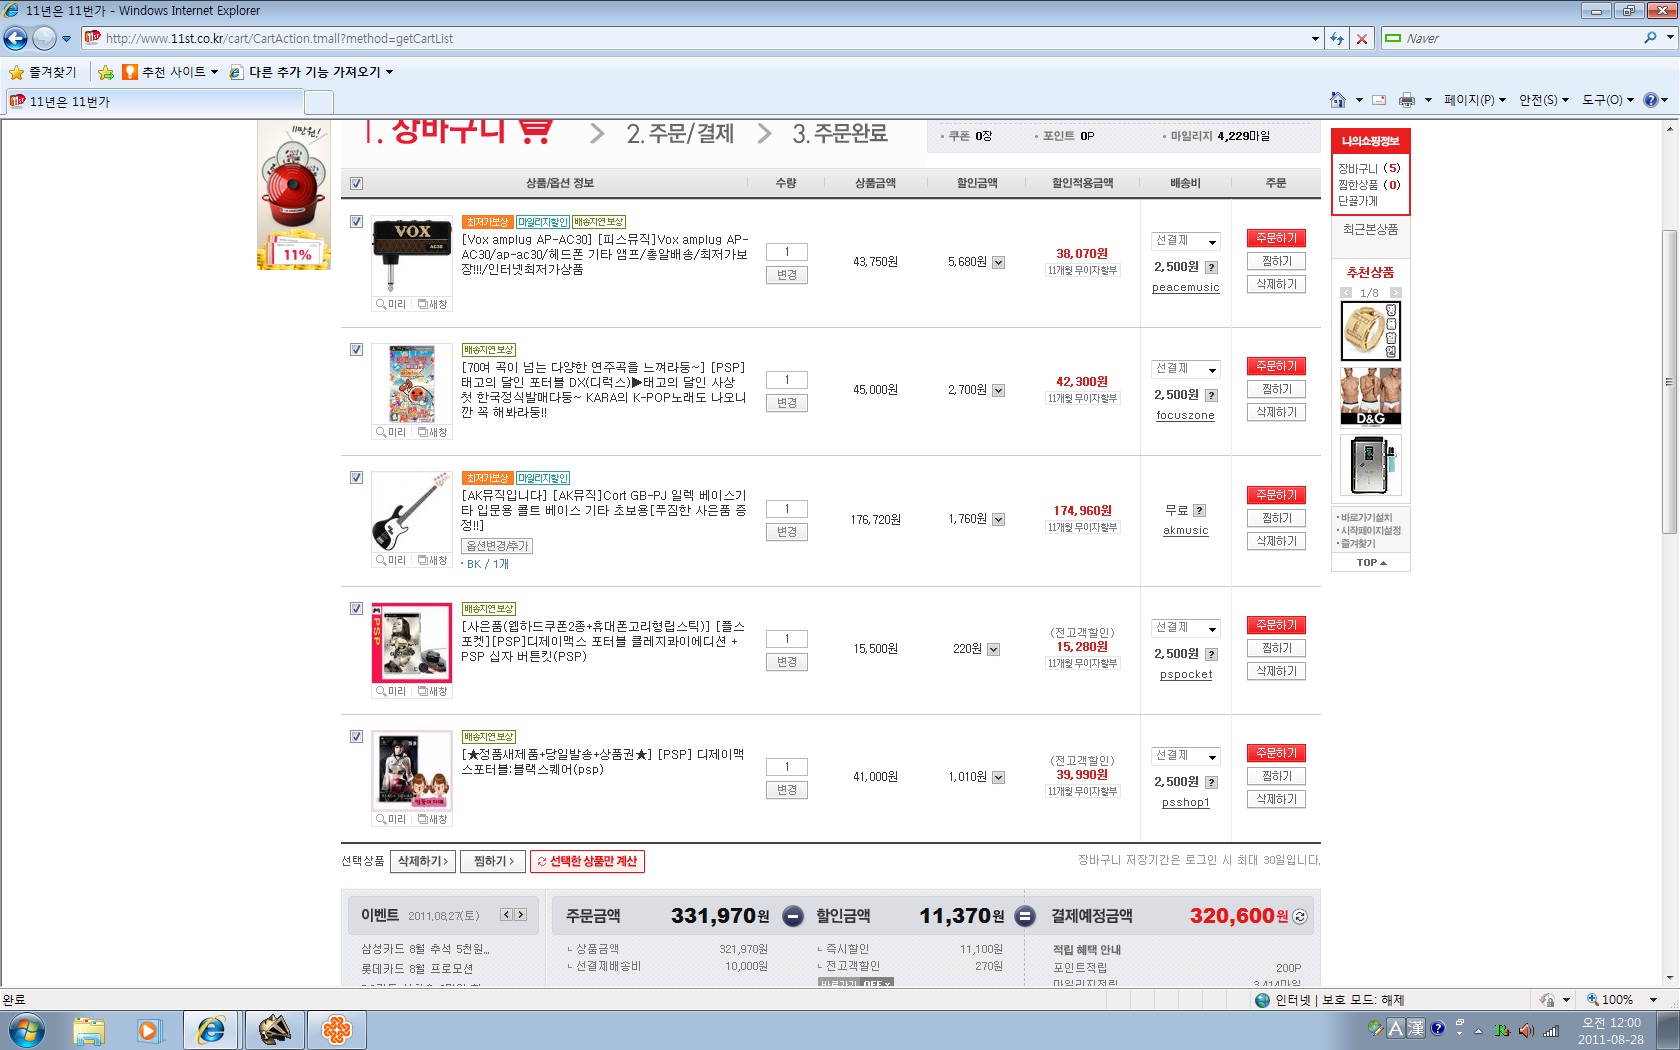The image size is (1680, 1050).
Task: Open the 안전(S) menu
Action: pos(1543,100)
